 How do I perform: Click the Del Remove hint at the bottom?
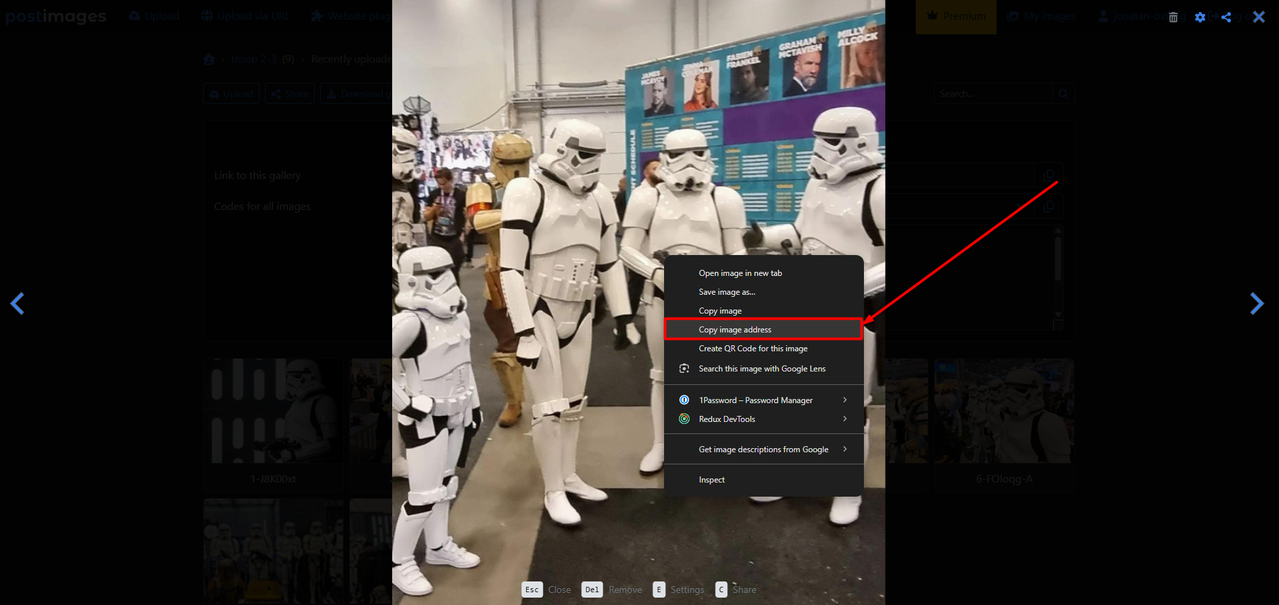tap(612, 589)
